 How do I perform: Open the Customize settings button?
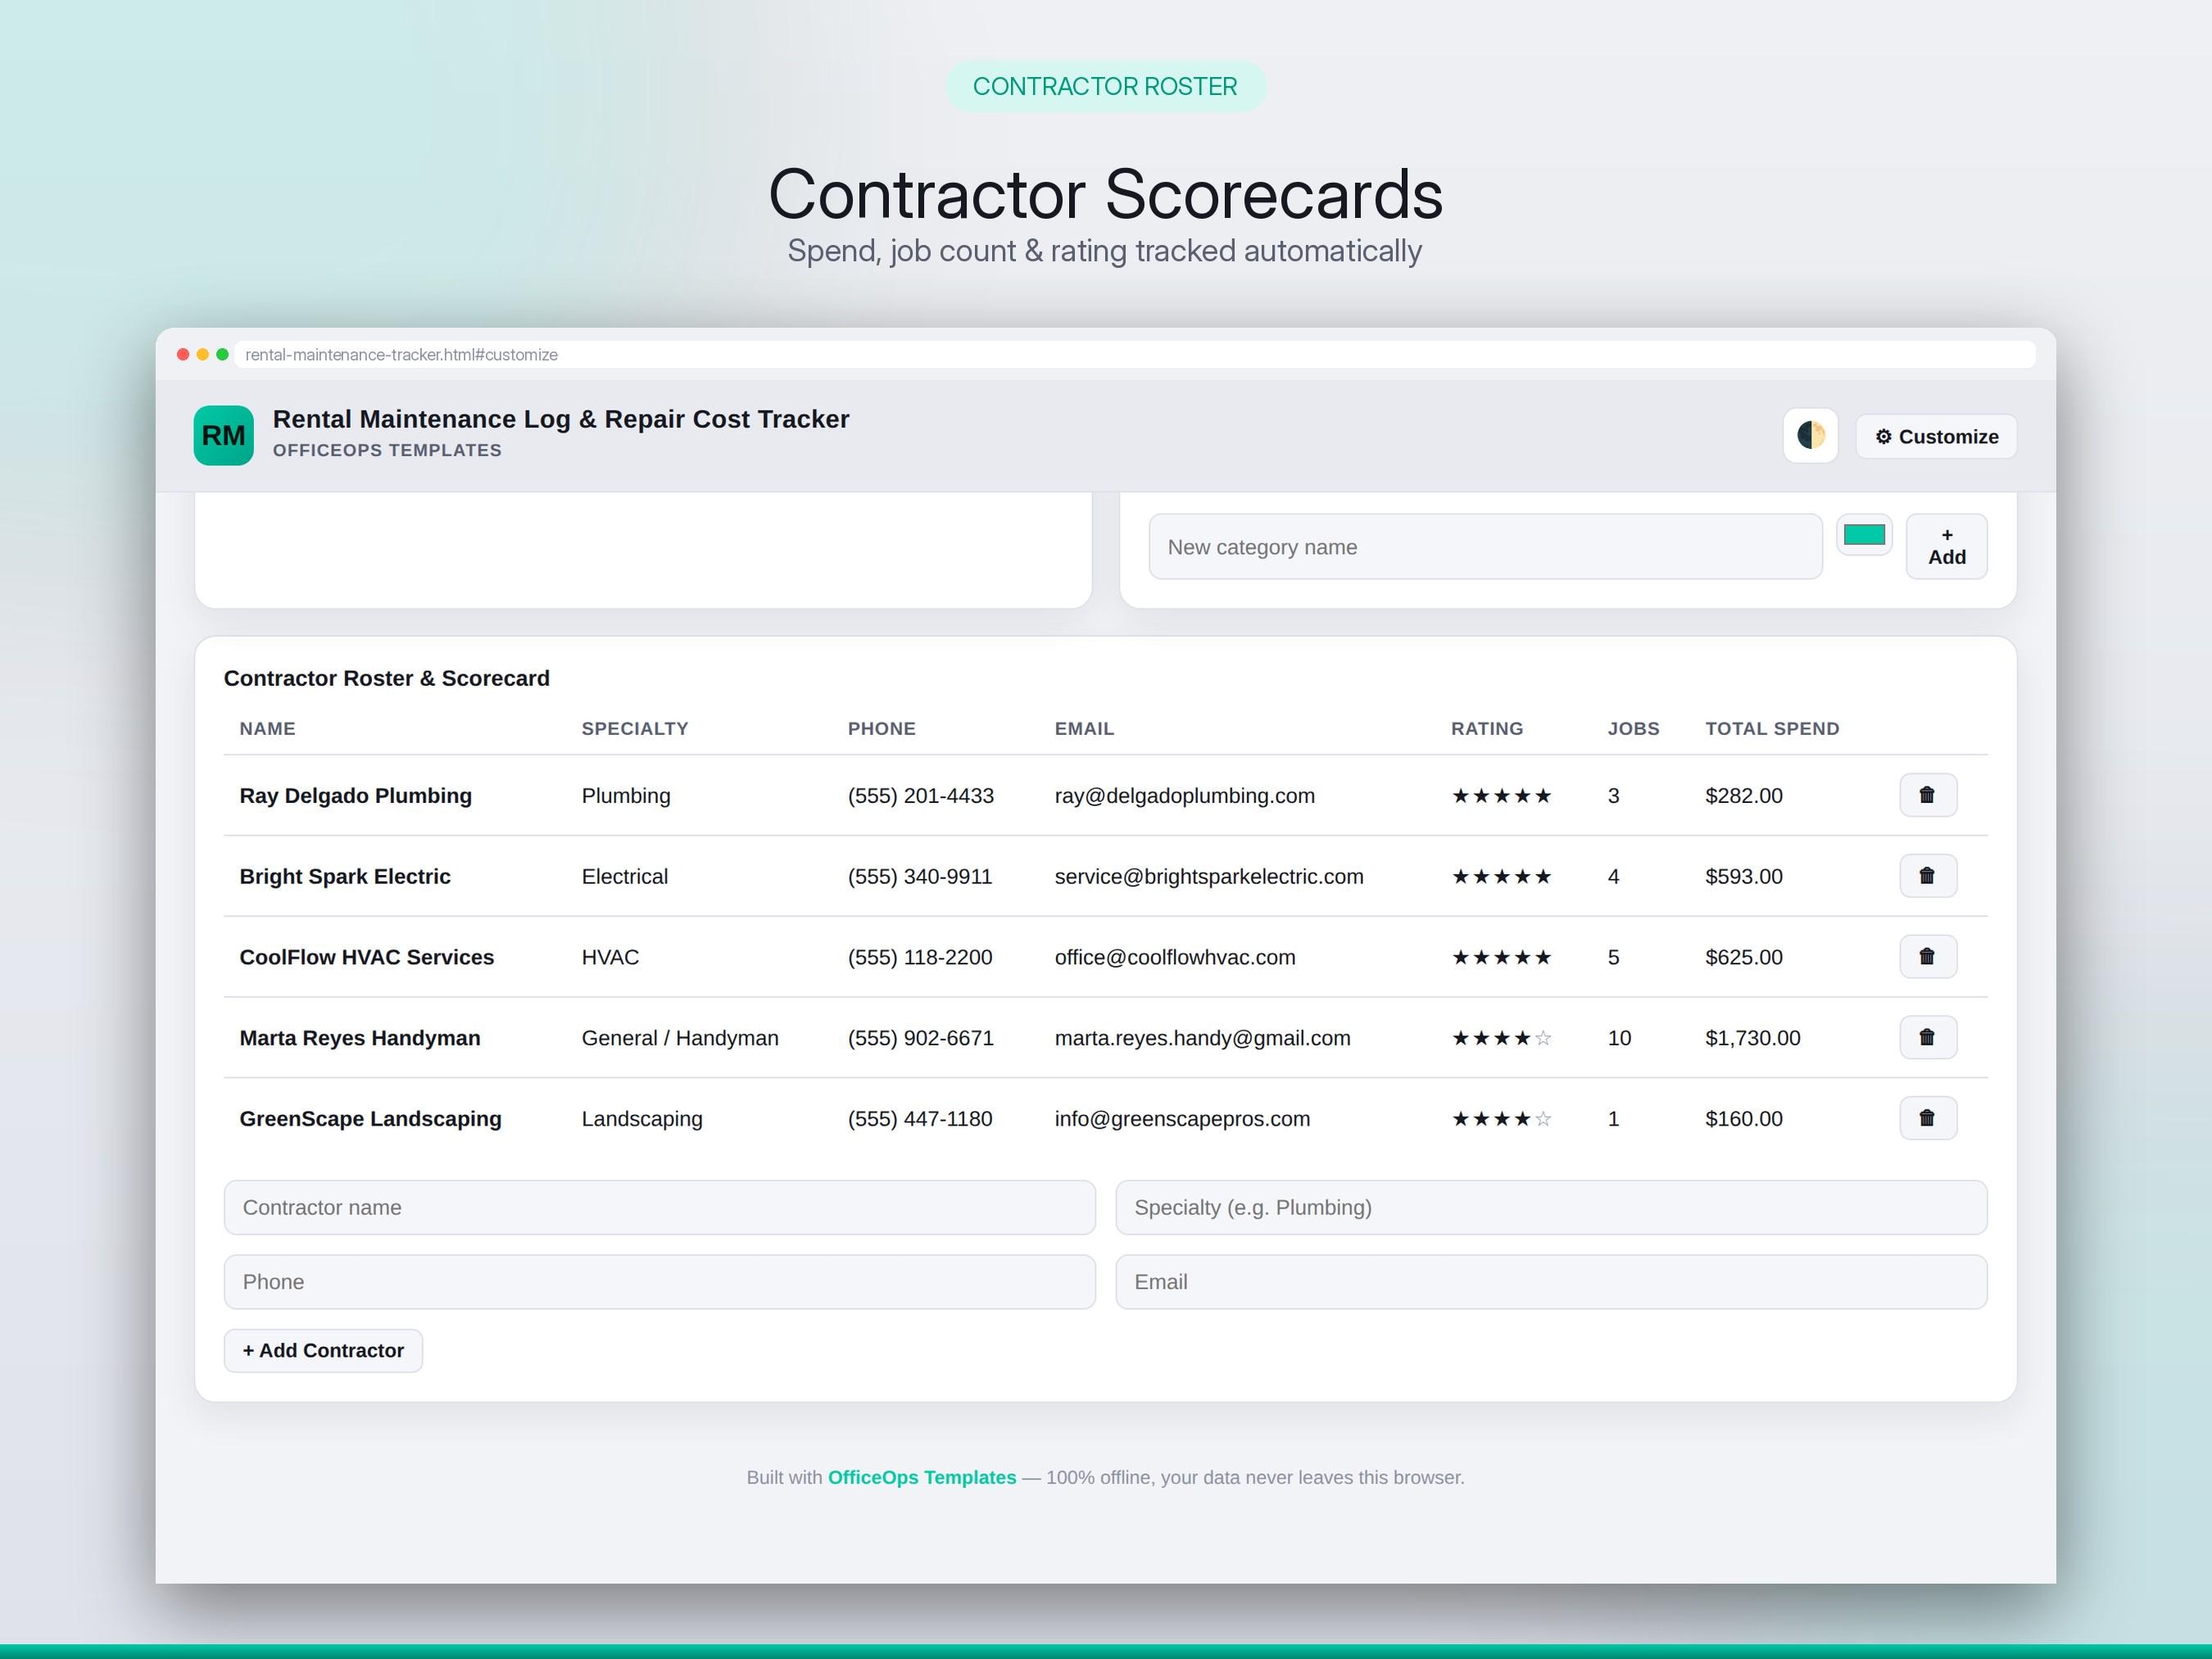(x=1936, y=436)
